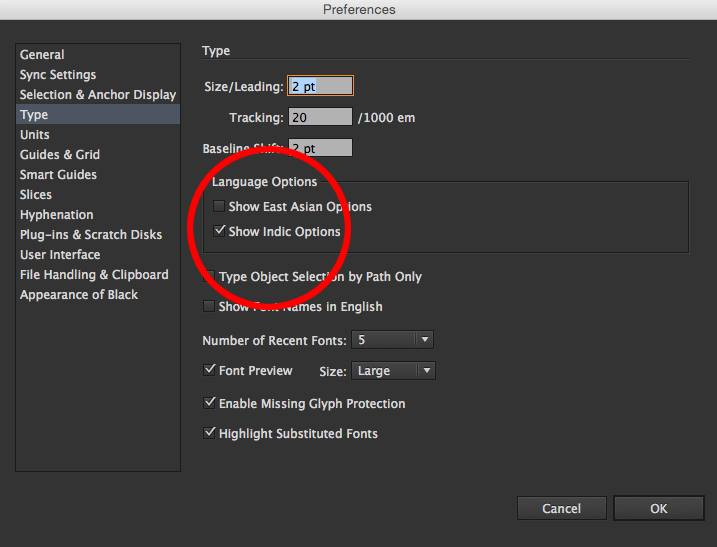The height and width of the screenshot is (547, 717).
Task: Click the Tracking value field
Action: pos(320,118)
